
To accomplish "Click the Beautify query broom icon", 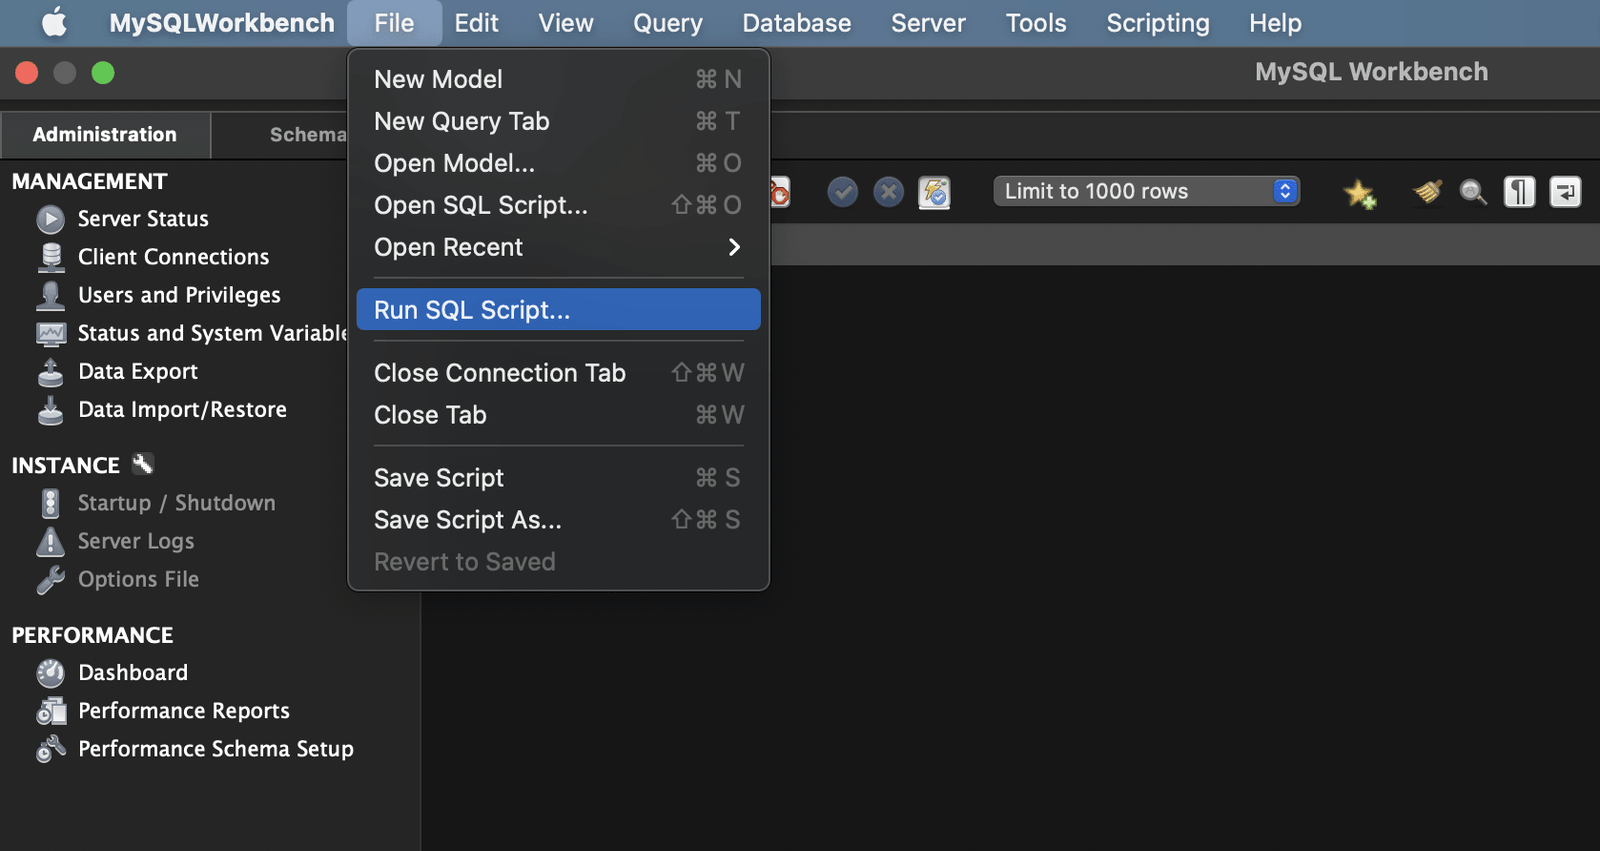I will click(x=1427, y=191).
